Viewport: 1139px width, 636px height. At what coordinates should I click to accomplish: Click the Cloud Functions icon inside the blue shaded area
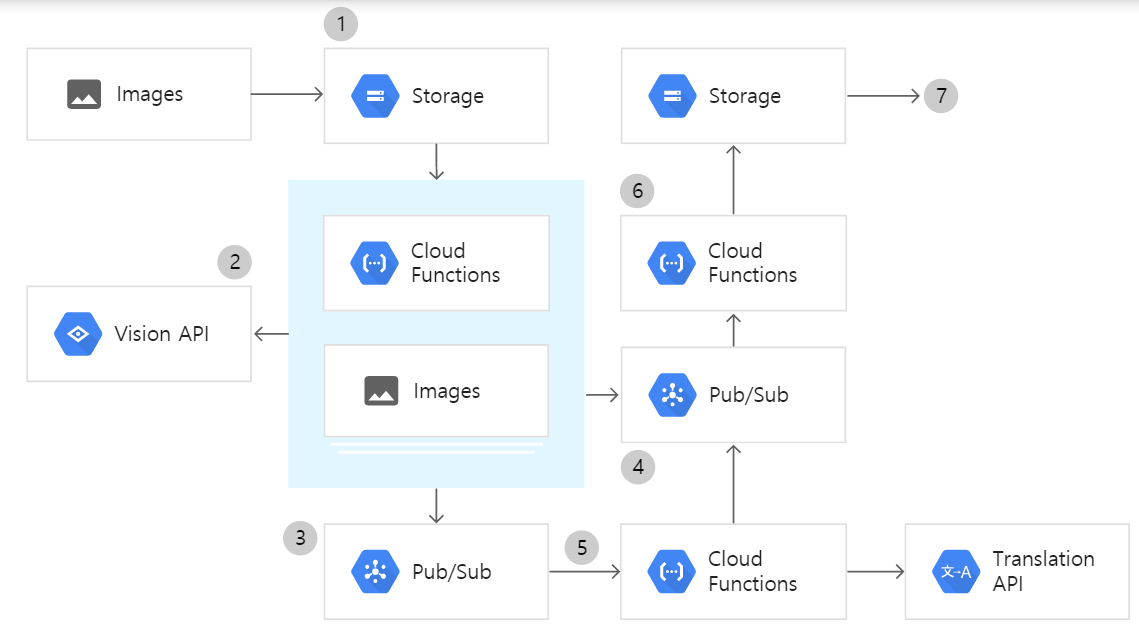374,263
